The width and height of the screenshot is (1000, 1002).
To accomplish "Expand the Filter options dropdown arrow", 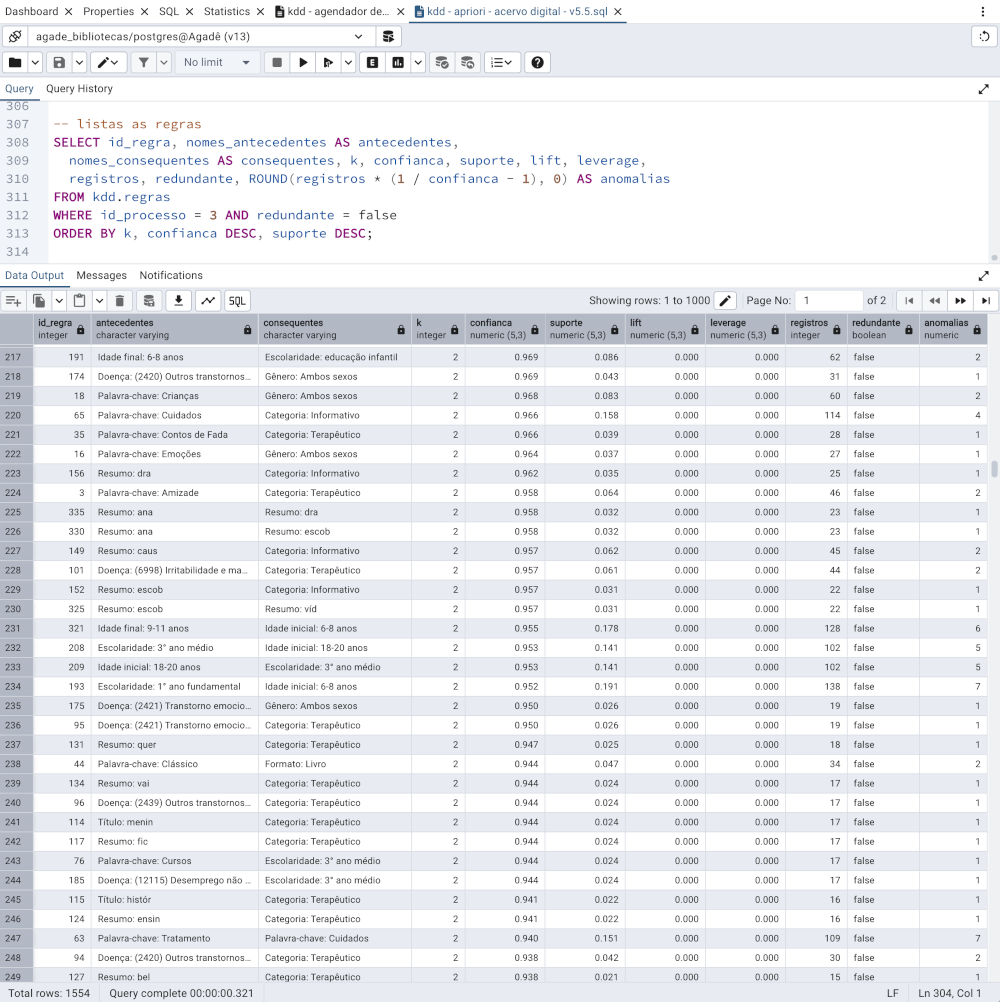I will pyautogui.click(x=164, y=62).
